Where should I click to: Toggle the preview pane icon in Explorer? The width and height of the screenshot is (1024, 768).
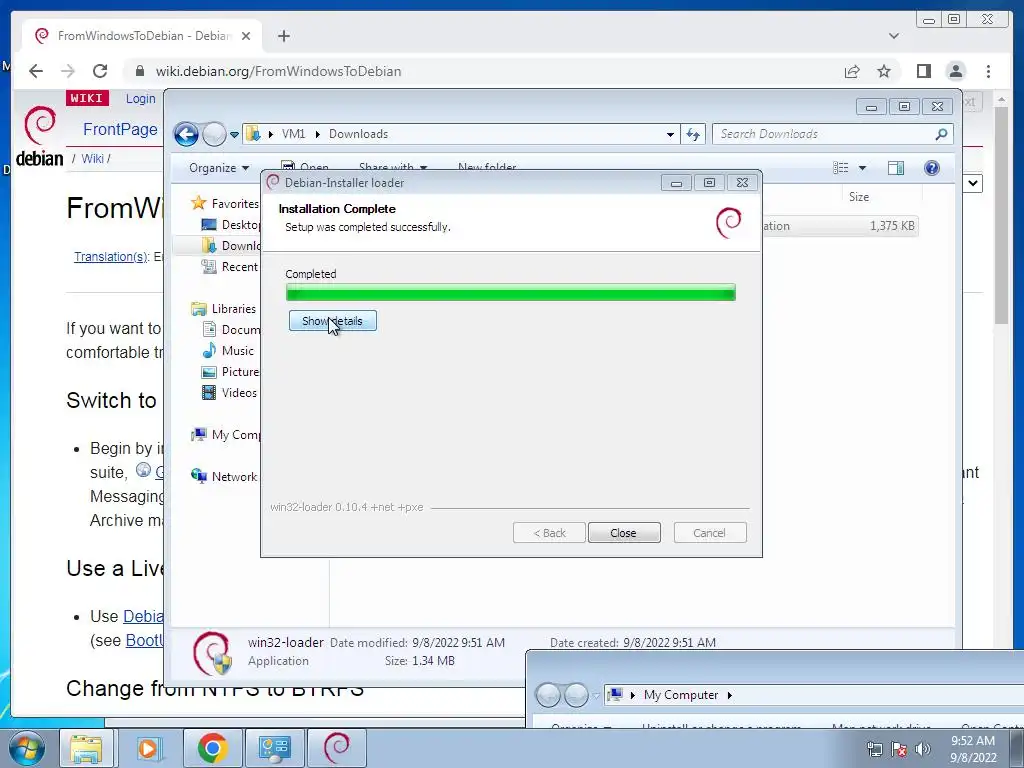click(896, 168)
